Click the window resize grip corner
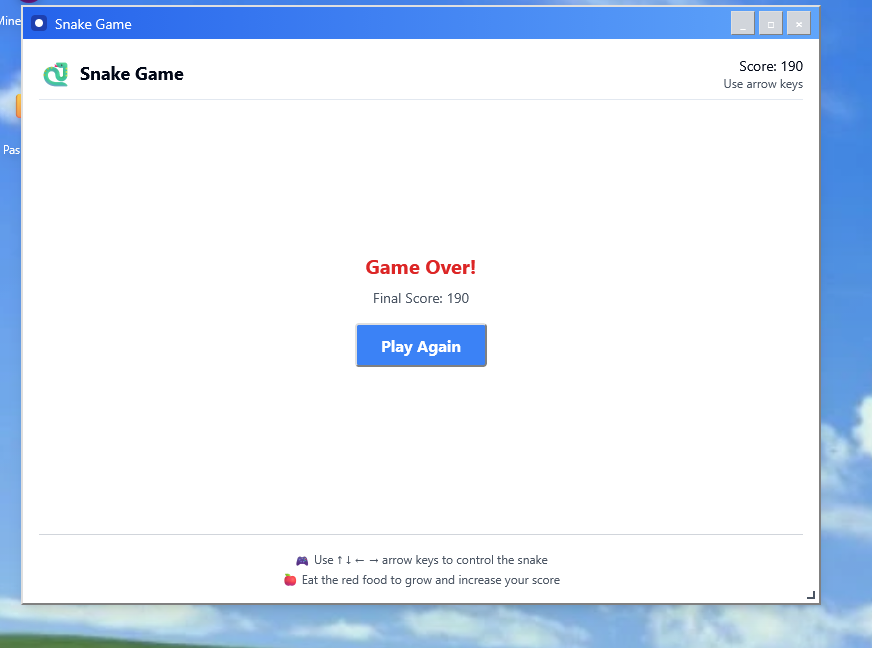Screen dimensions: 872x648 tap(811, 595)
